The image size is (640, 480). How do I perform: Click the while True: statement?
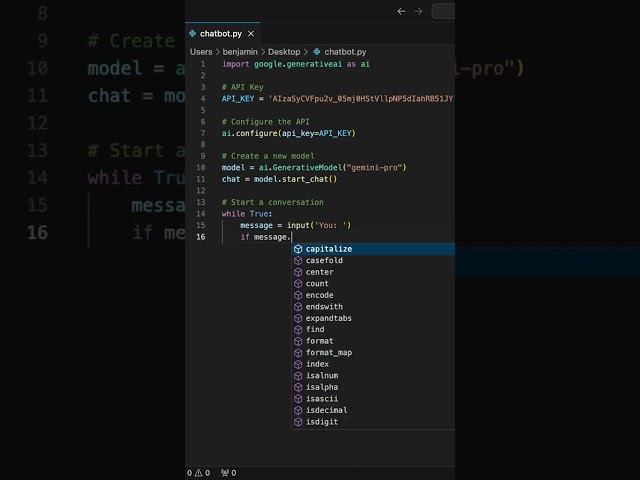point(247,213)
